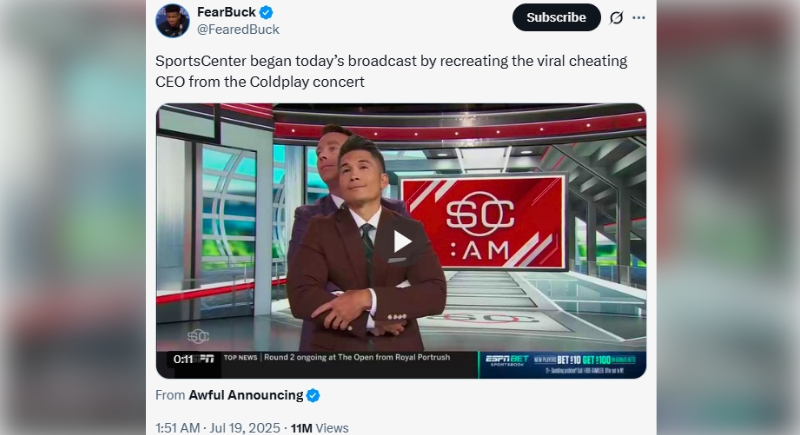Screen dimensions: 800x435
Task: Click the ESPN BET banner in video
Action: tap(562, 362)
